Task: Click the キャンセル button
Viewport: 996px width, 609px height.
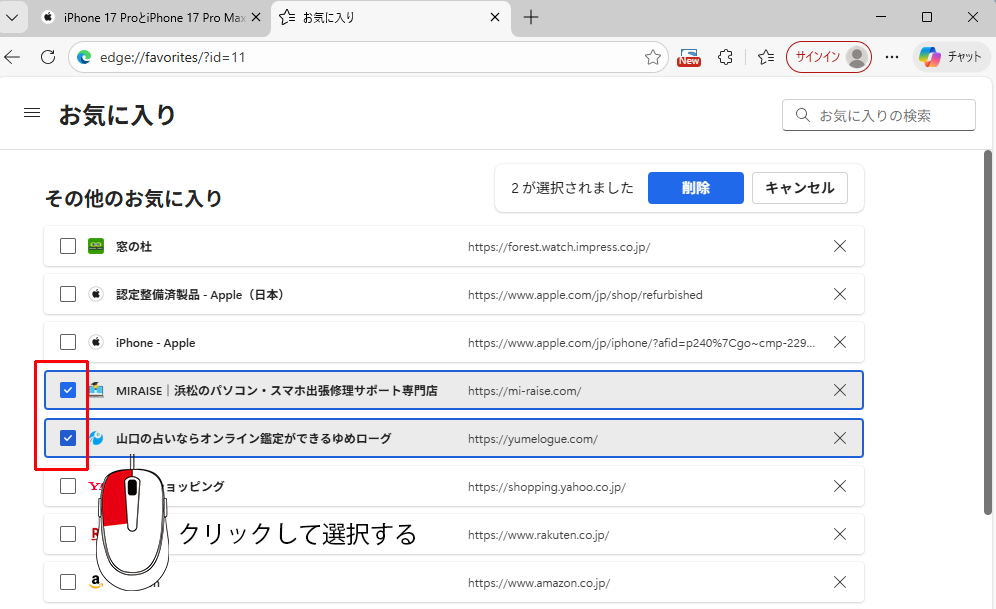Action: (x=800, y=188)
